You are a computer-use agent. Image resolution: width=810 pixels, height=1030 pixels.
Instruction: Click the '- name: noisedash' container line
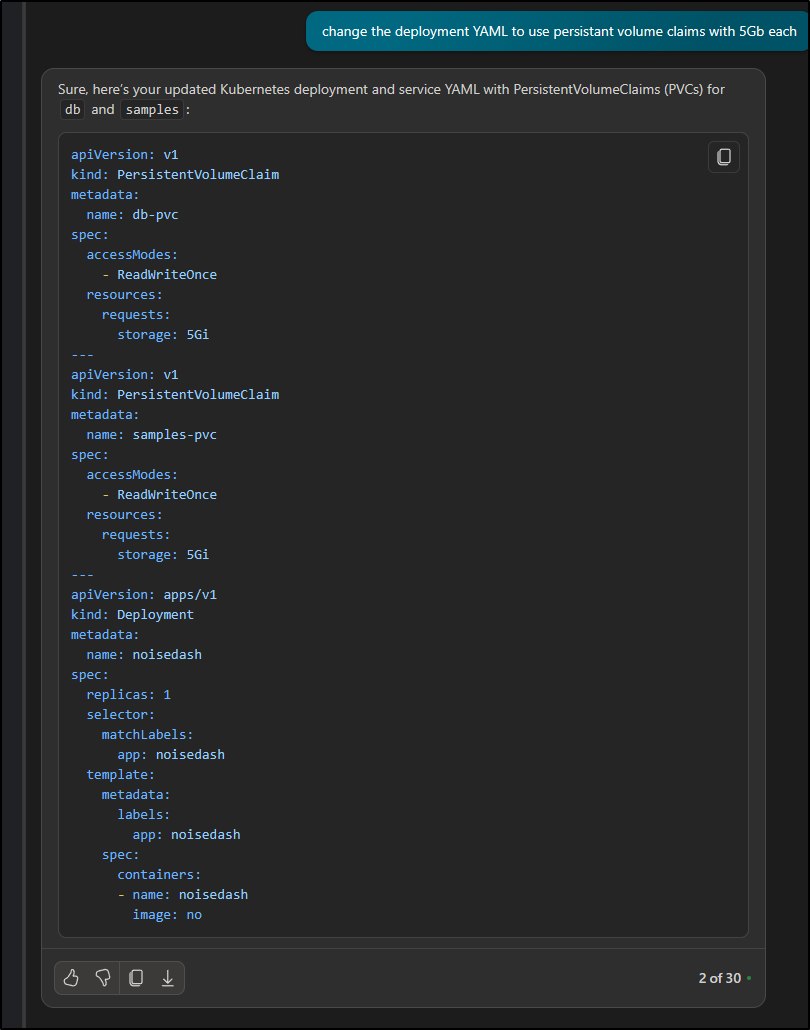tap(183, 895)
